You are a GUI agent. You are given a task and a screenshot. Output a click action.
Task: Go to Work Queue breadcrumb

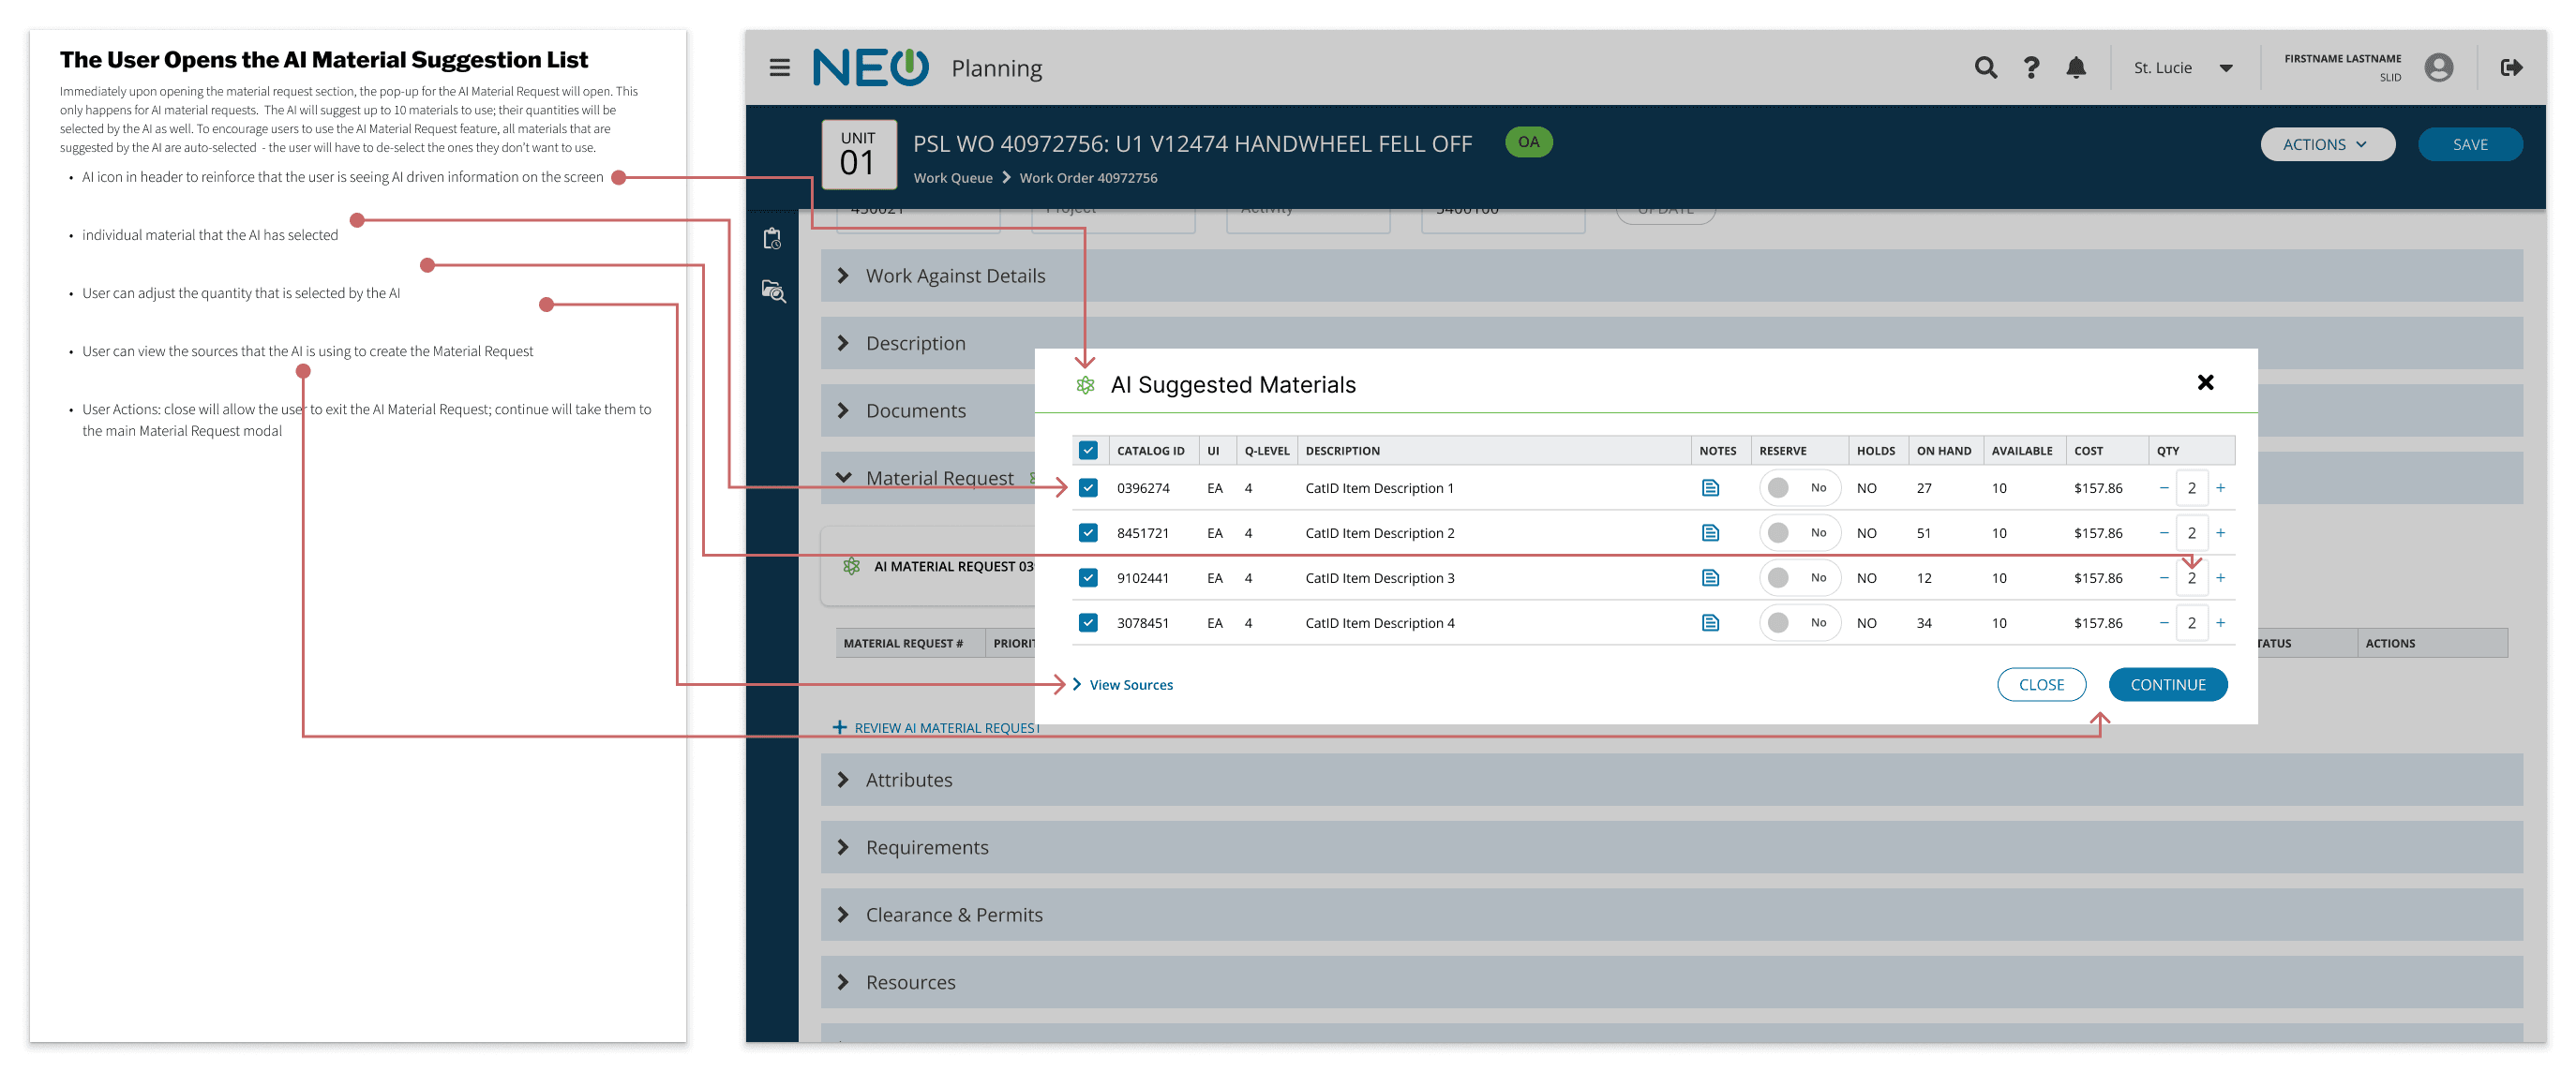point(952,178)
